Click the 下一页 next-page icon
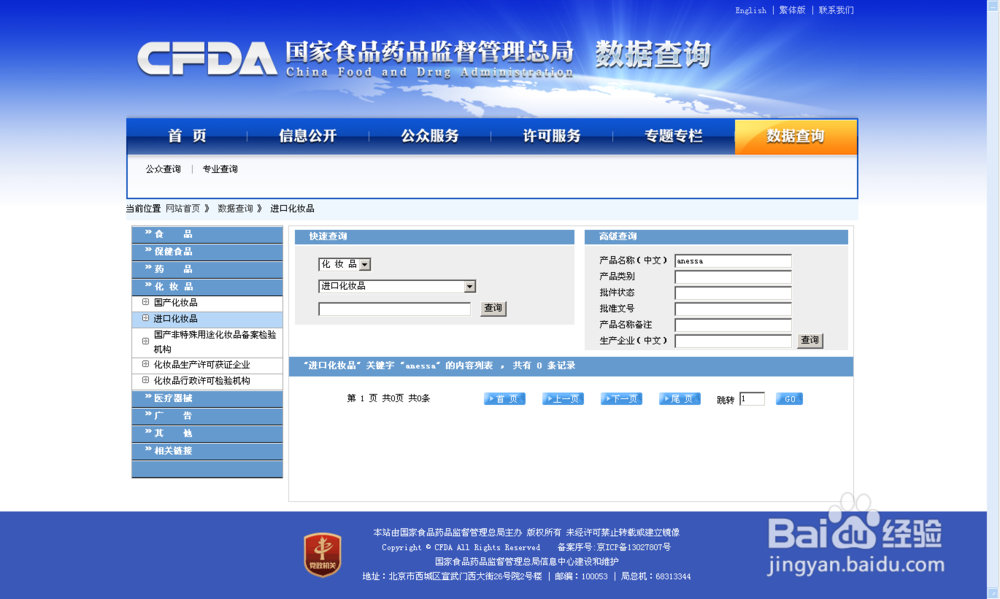The height and width of the screenshot is (599, 1000). point(620,398)
